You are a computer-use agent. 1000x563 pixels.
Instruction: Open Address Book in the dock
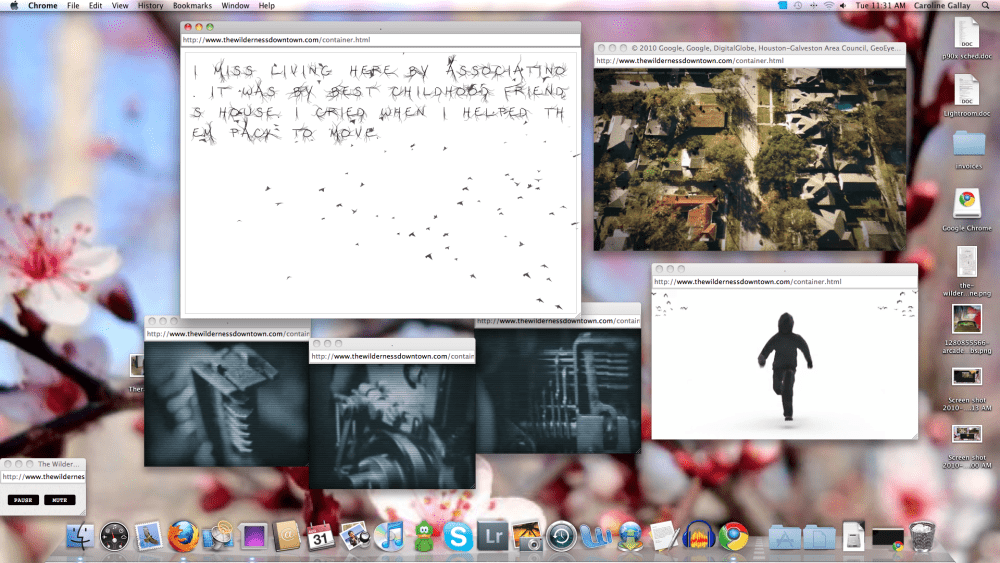click(x=286, y=536)
